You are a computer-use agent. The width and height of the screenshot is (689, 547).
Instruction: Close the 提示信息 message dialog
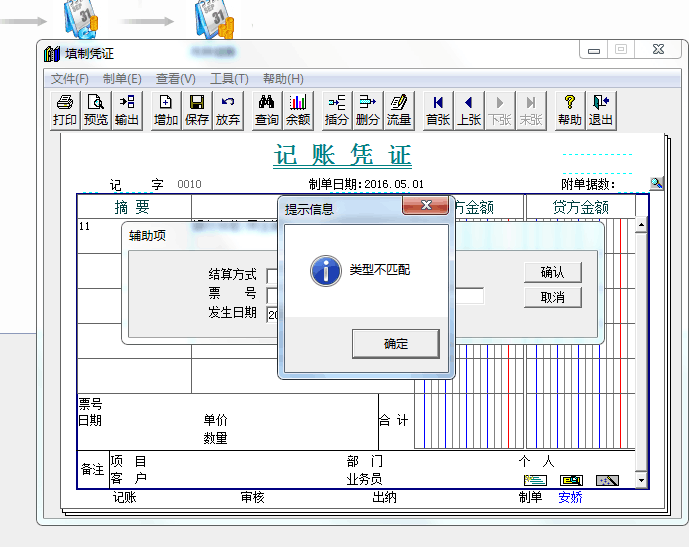point(425,205)
